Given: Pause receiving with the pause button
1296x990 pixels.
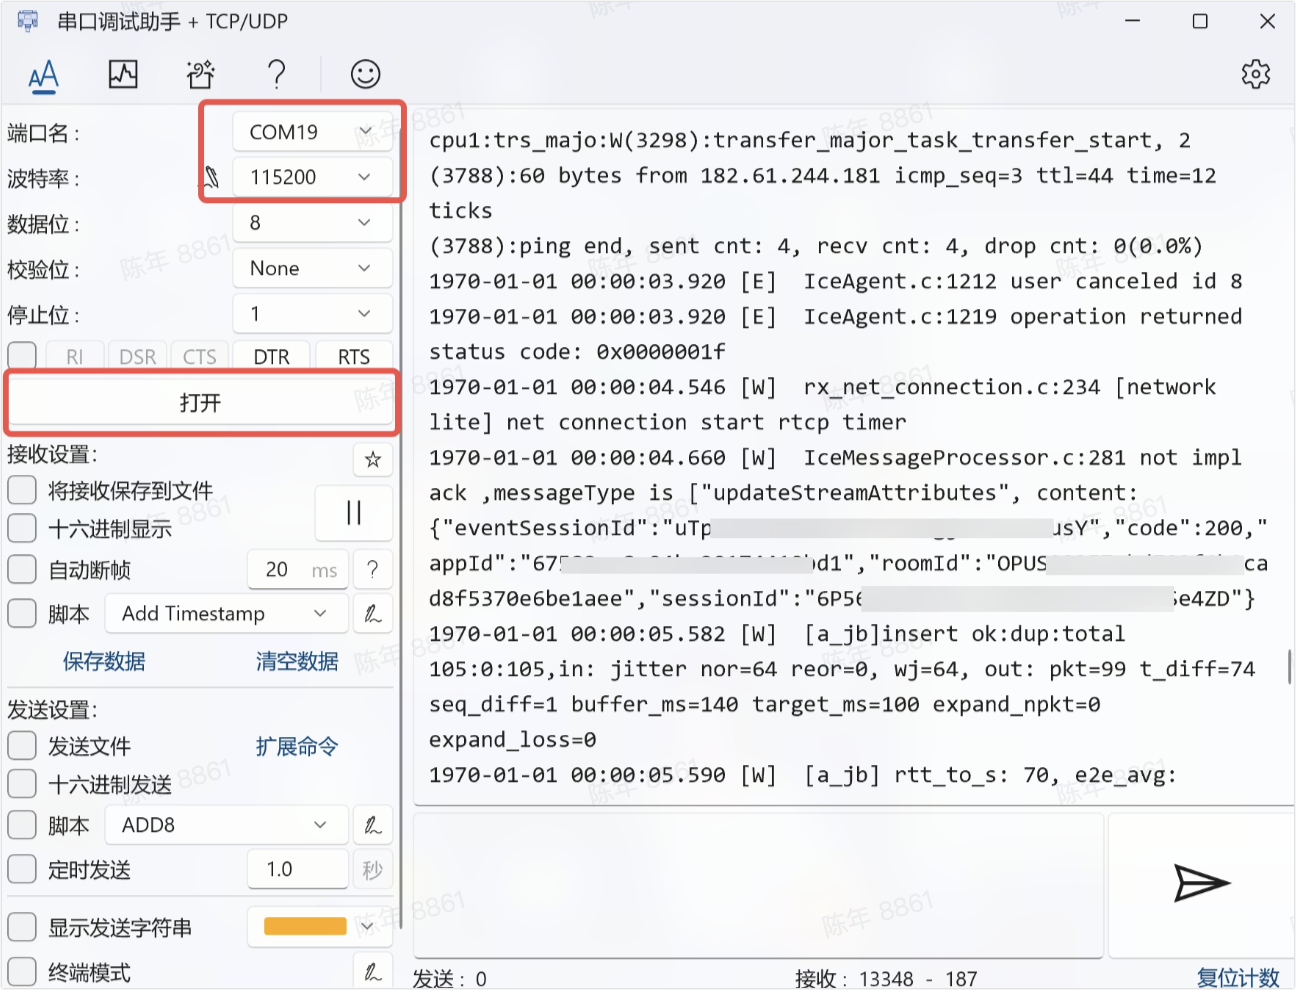Looking at the screenshot, I should click(353, 513).
